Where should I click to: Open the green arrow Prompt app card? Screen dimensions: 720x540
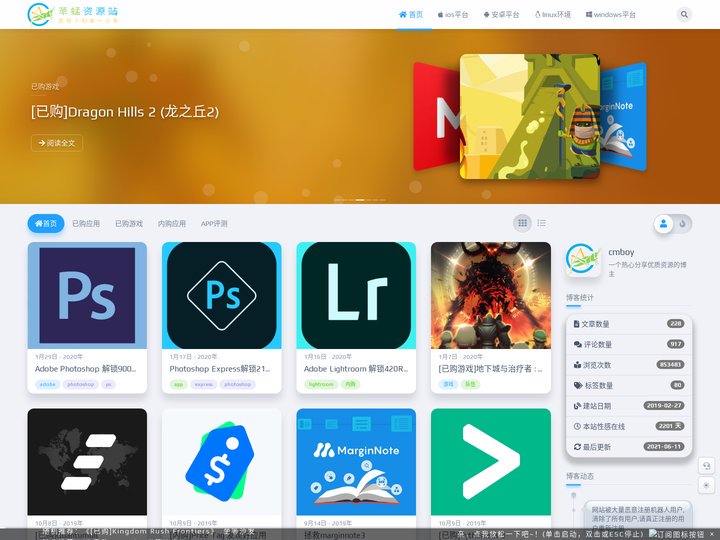tap(491, 462)
